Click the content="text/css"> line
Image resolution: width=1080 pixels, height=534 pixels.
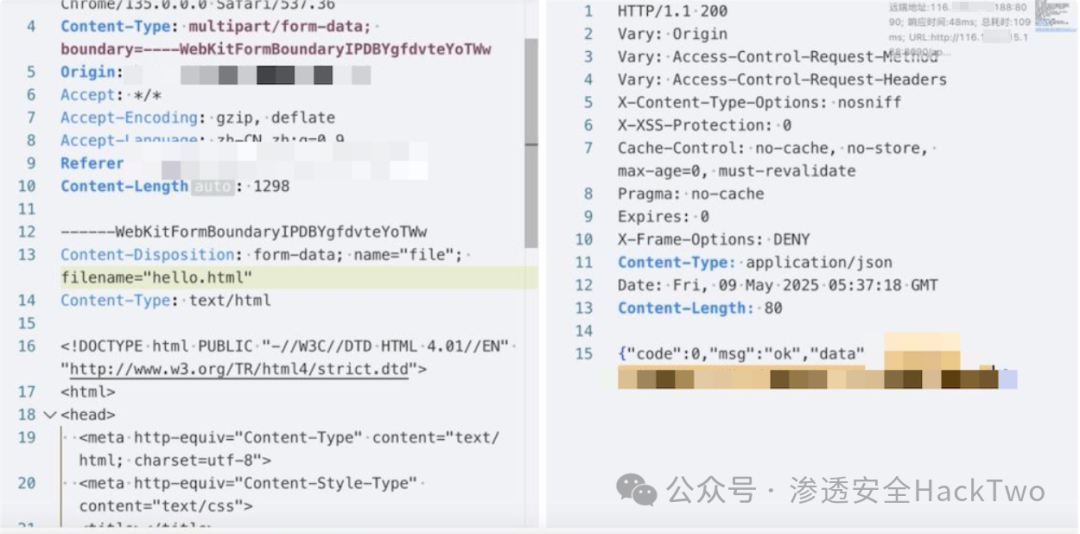click(x=166, y=506)
